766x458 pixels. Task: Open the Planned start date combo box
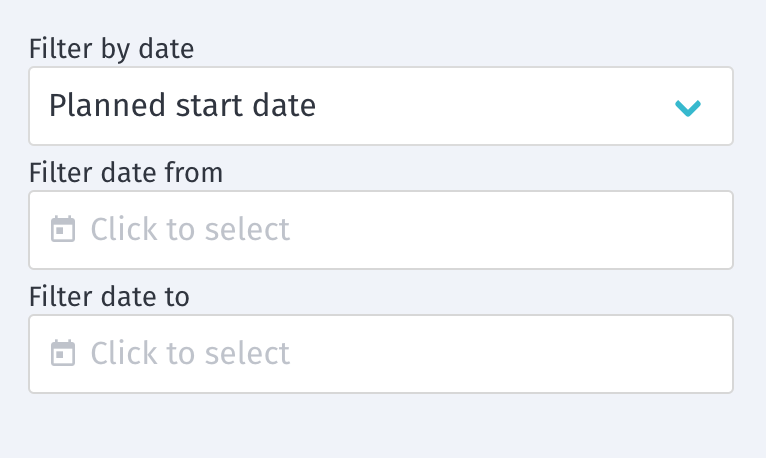coord(380,106)
